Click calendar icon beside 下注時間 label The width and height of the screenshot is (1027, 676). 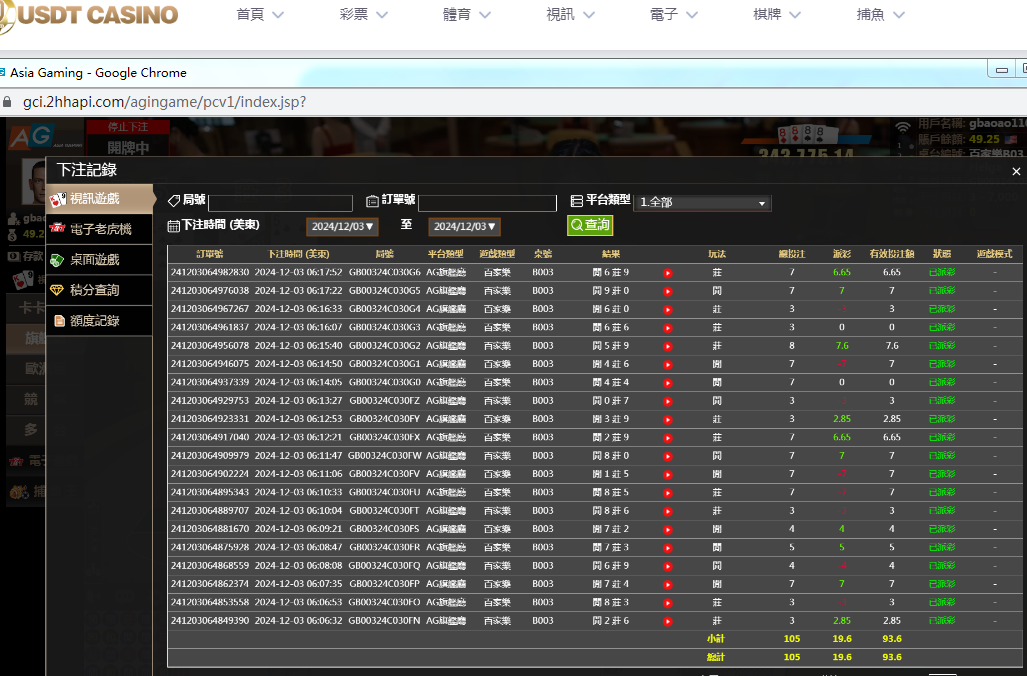(x=173, y=226)
